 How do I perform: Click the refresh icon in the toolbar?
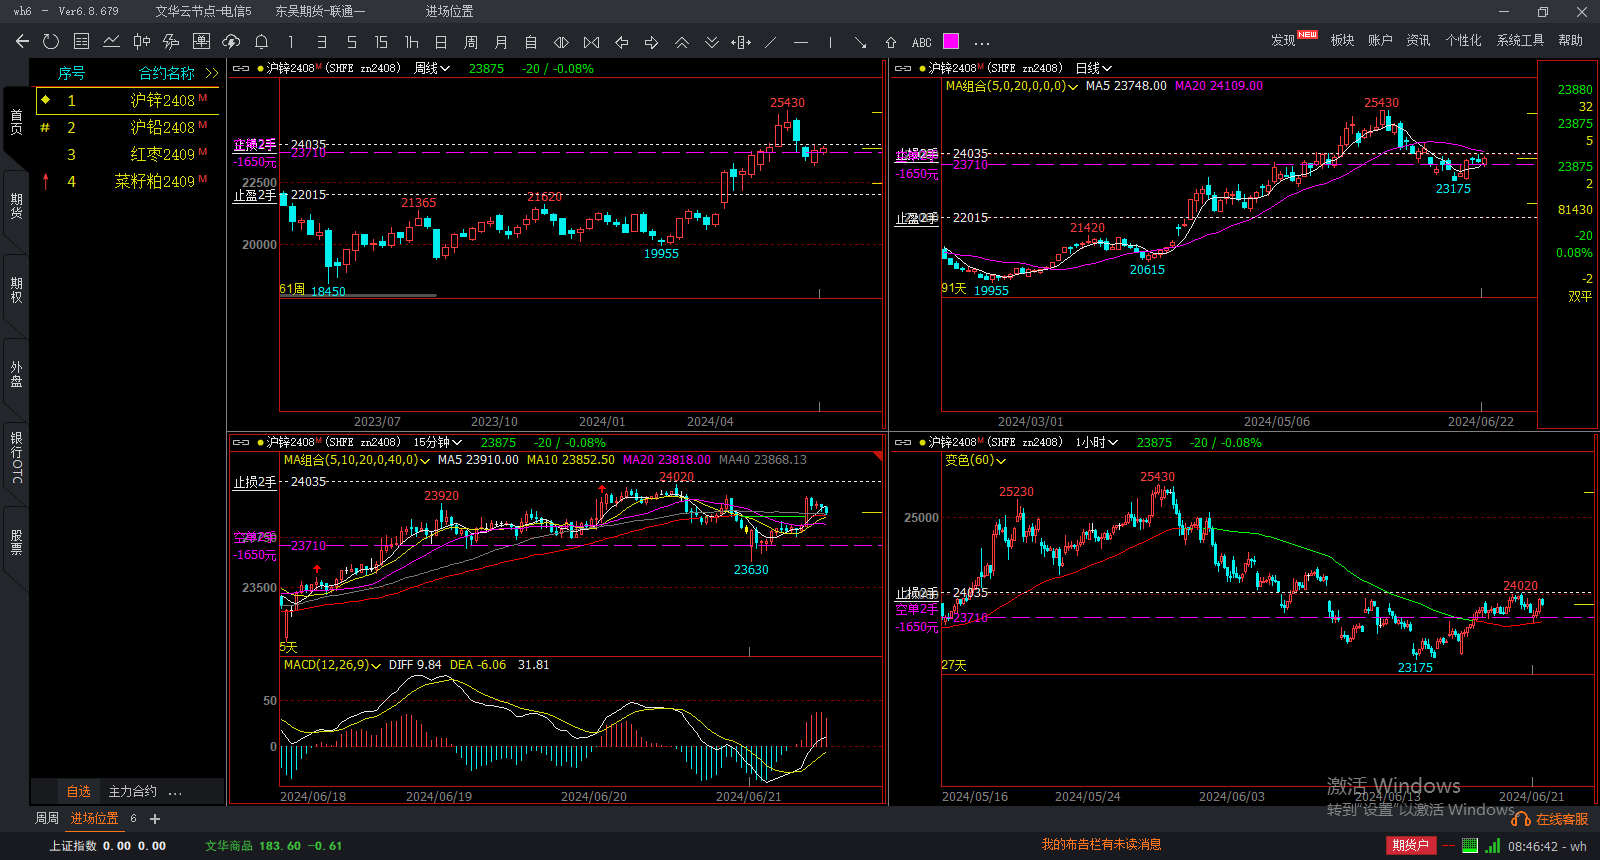[x=51, y=41]
